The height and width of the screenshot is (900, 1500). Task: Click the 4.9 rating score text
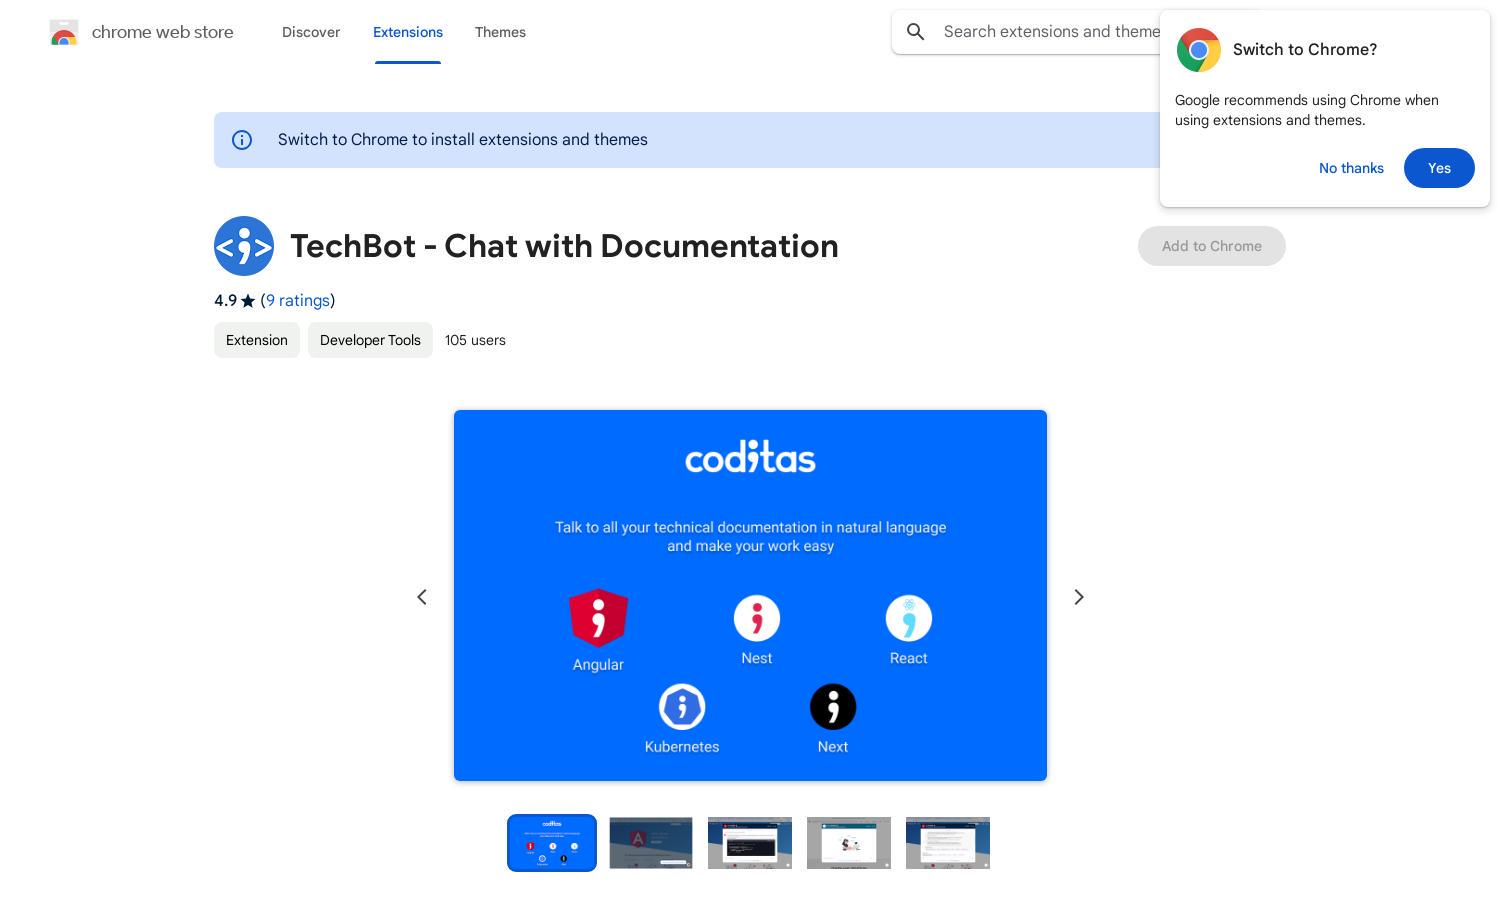225,301
